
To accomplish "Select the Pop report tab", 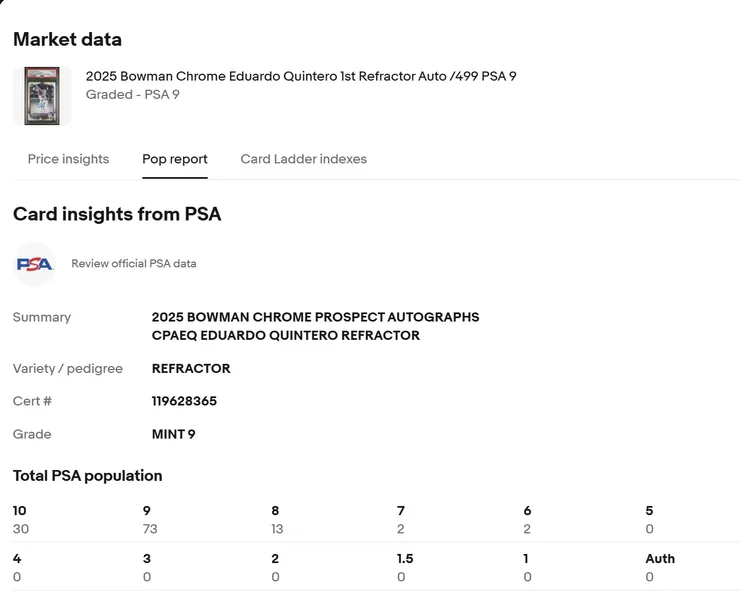I will [175, 159].
